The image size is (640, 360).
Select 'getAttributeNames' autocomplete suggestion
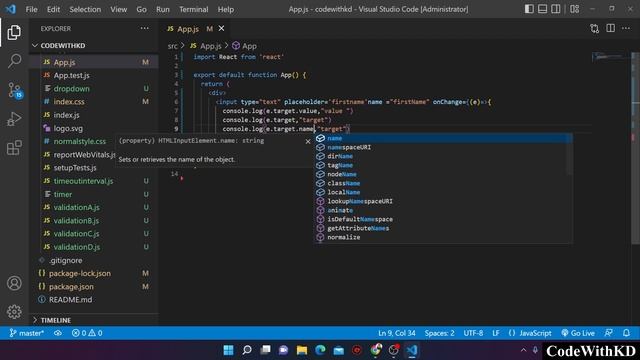tap(441, 228)
